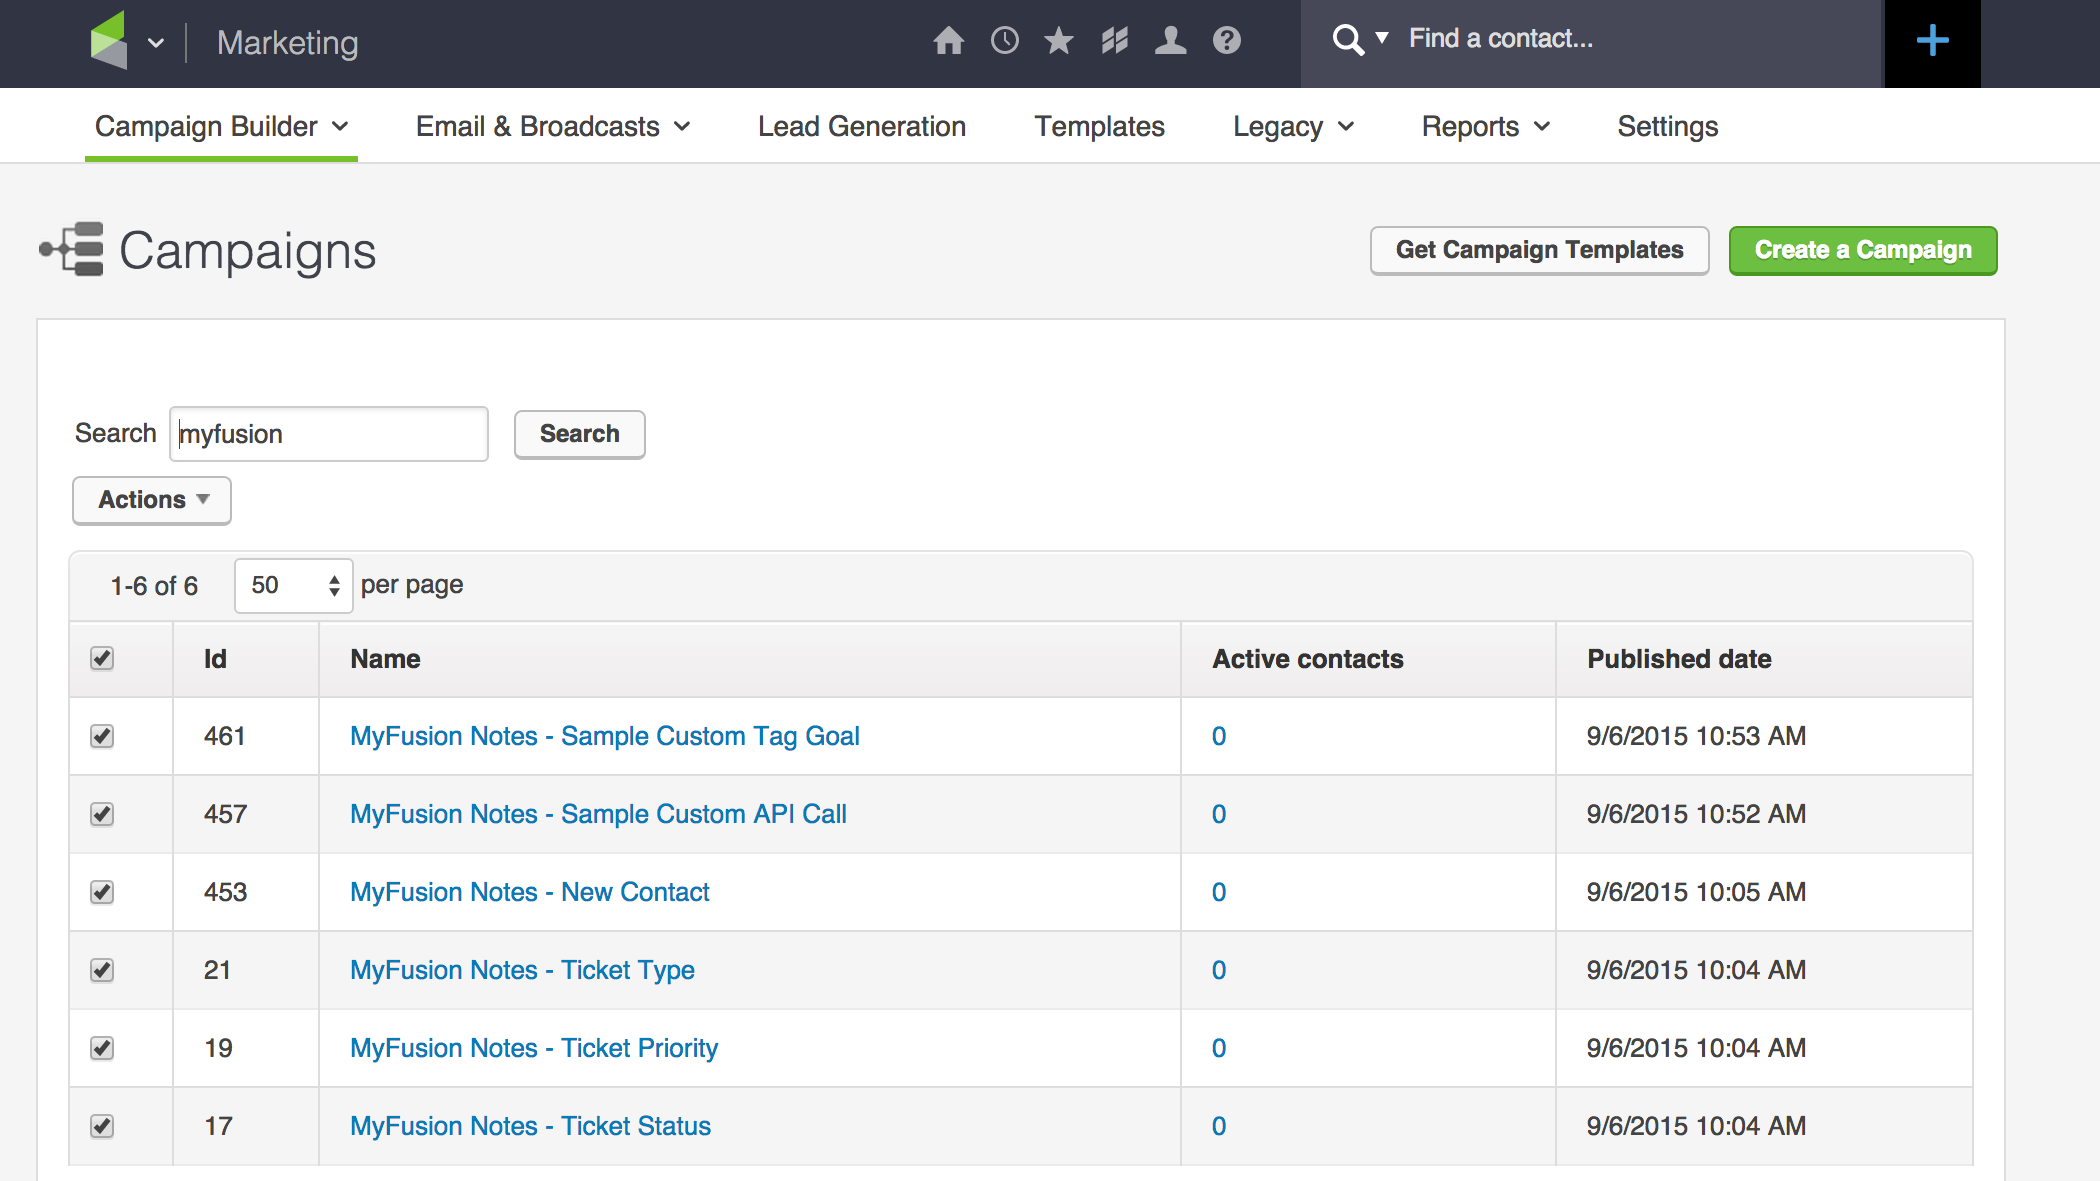Open MyFusion Notes - New Contact campaign

click(529, 892)
